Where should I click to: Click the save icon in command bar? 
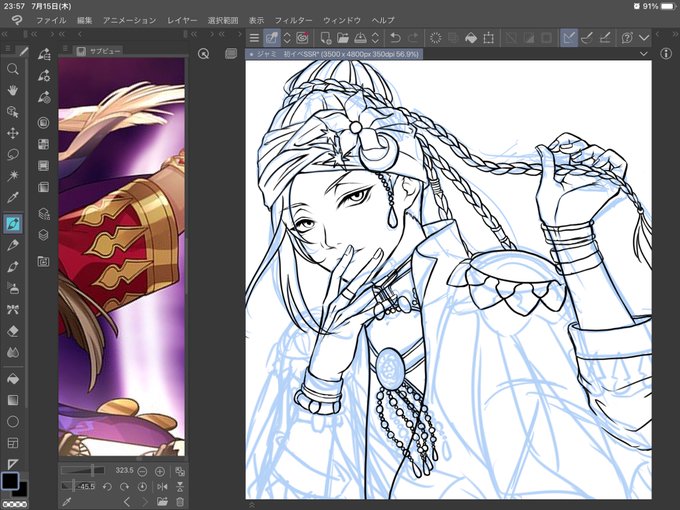pos(360,38)
